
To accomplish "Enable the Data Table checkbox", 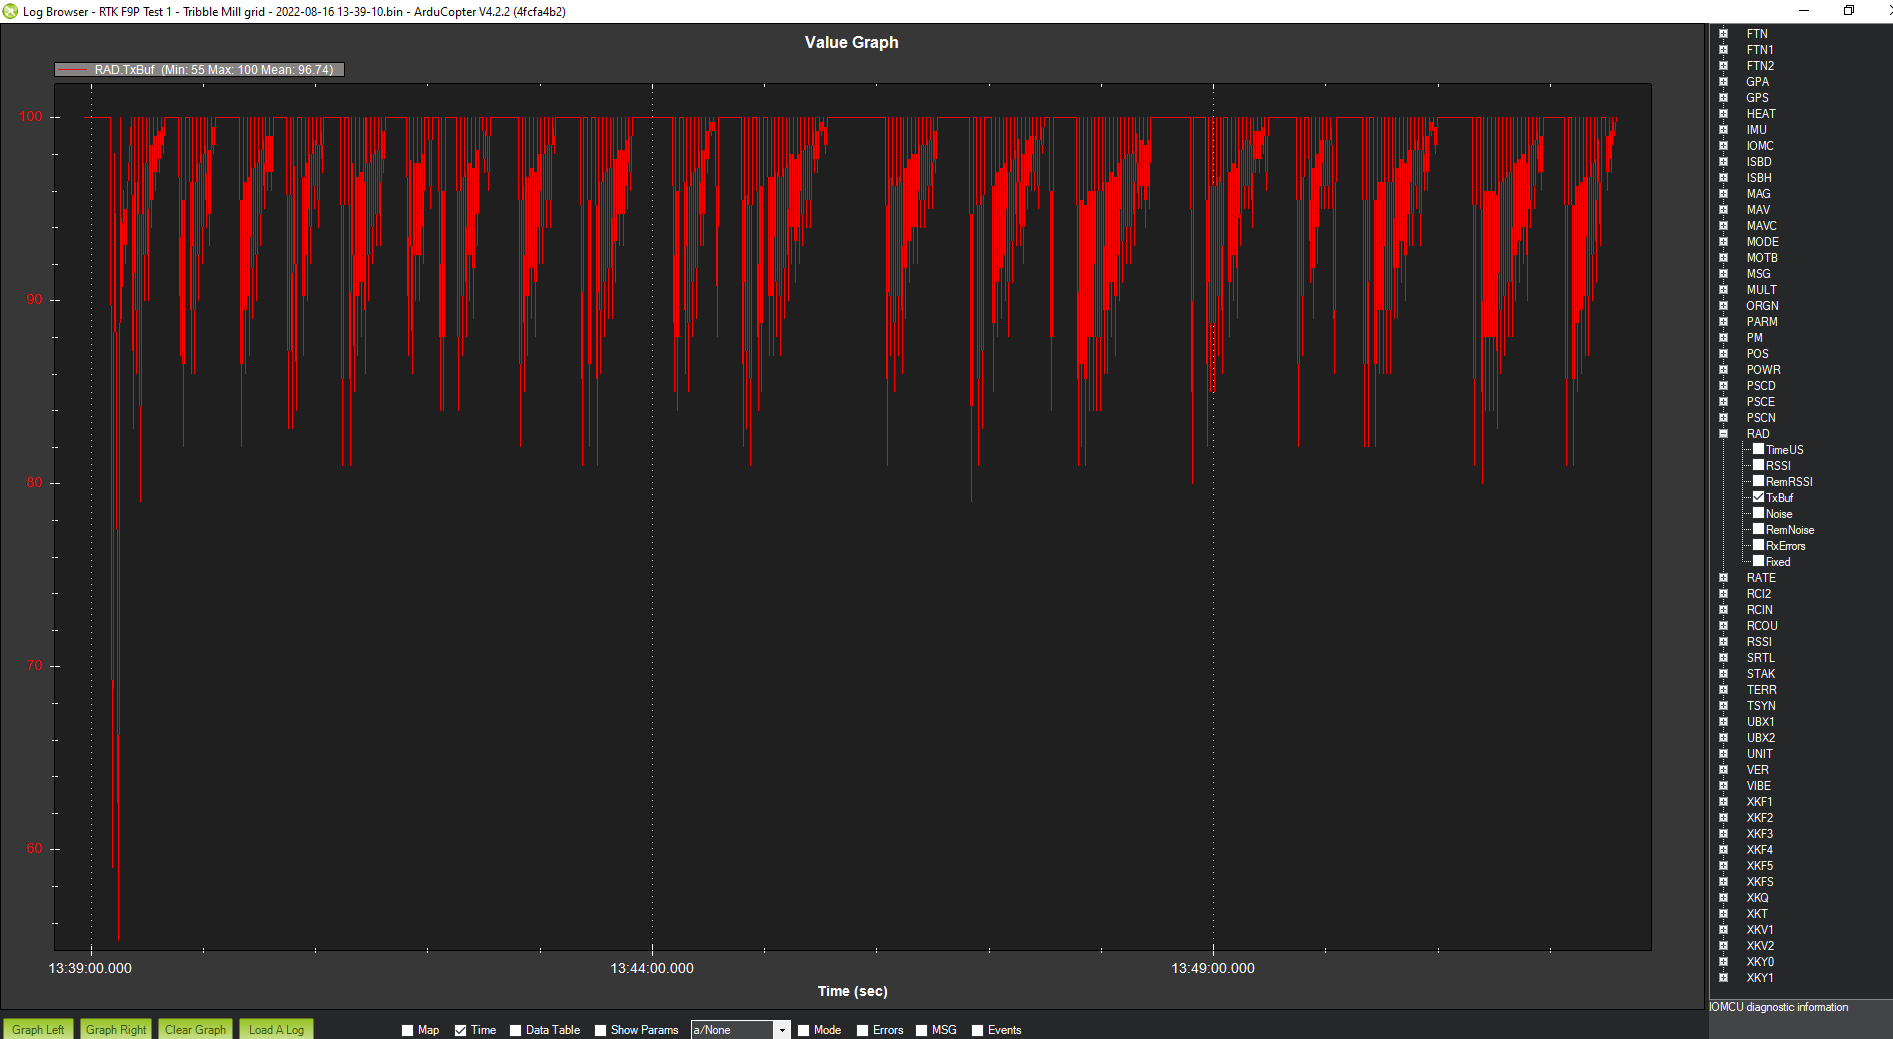I will pos(515,1030).
